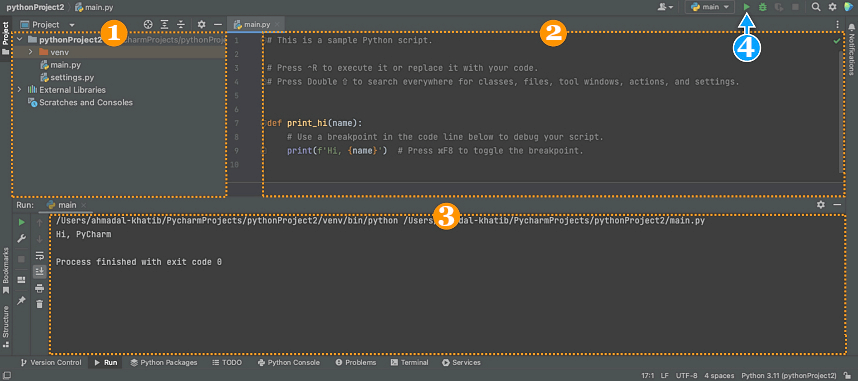This screenshot has width=858, height=381.
Task: Hide the Project tool window
Action: pos(217,25)
